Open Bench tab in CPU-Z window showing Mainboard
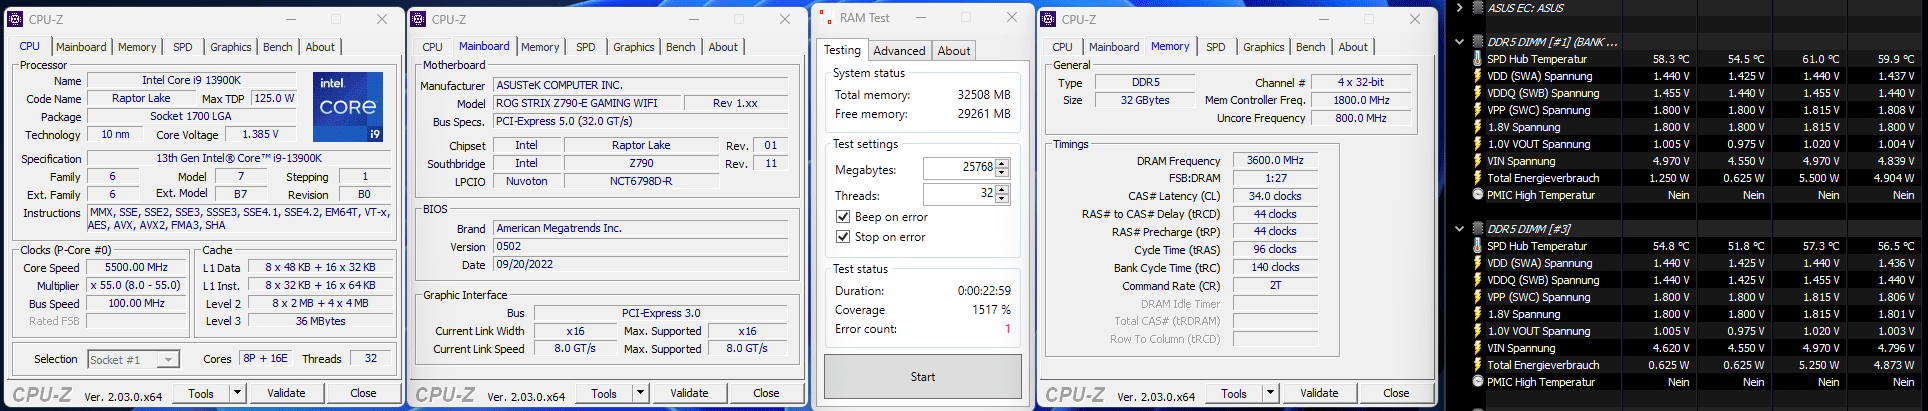 pos(681,47)
